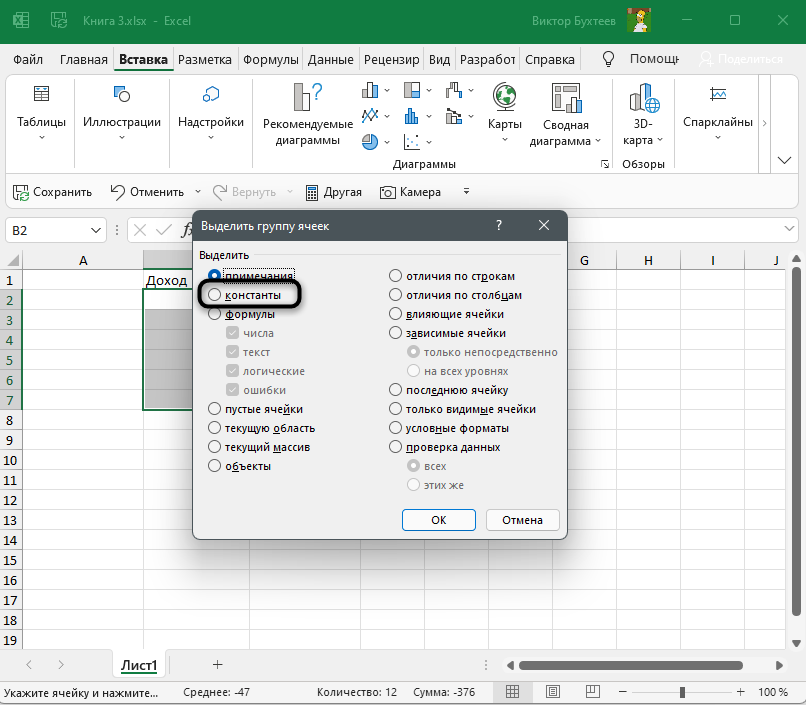Viewport: 806px width, 705px height.
Task: Switch to the Формулы ribbon tab
Action: tap(272, 59)
